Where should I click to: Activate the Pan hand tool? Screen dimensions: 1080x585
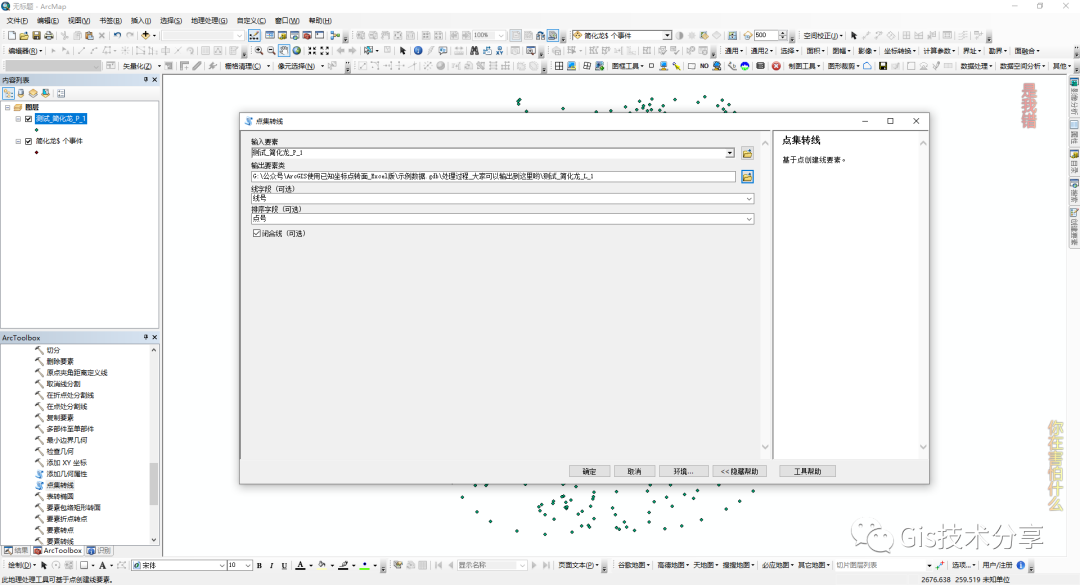[284, 50]
